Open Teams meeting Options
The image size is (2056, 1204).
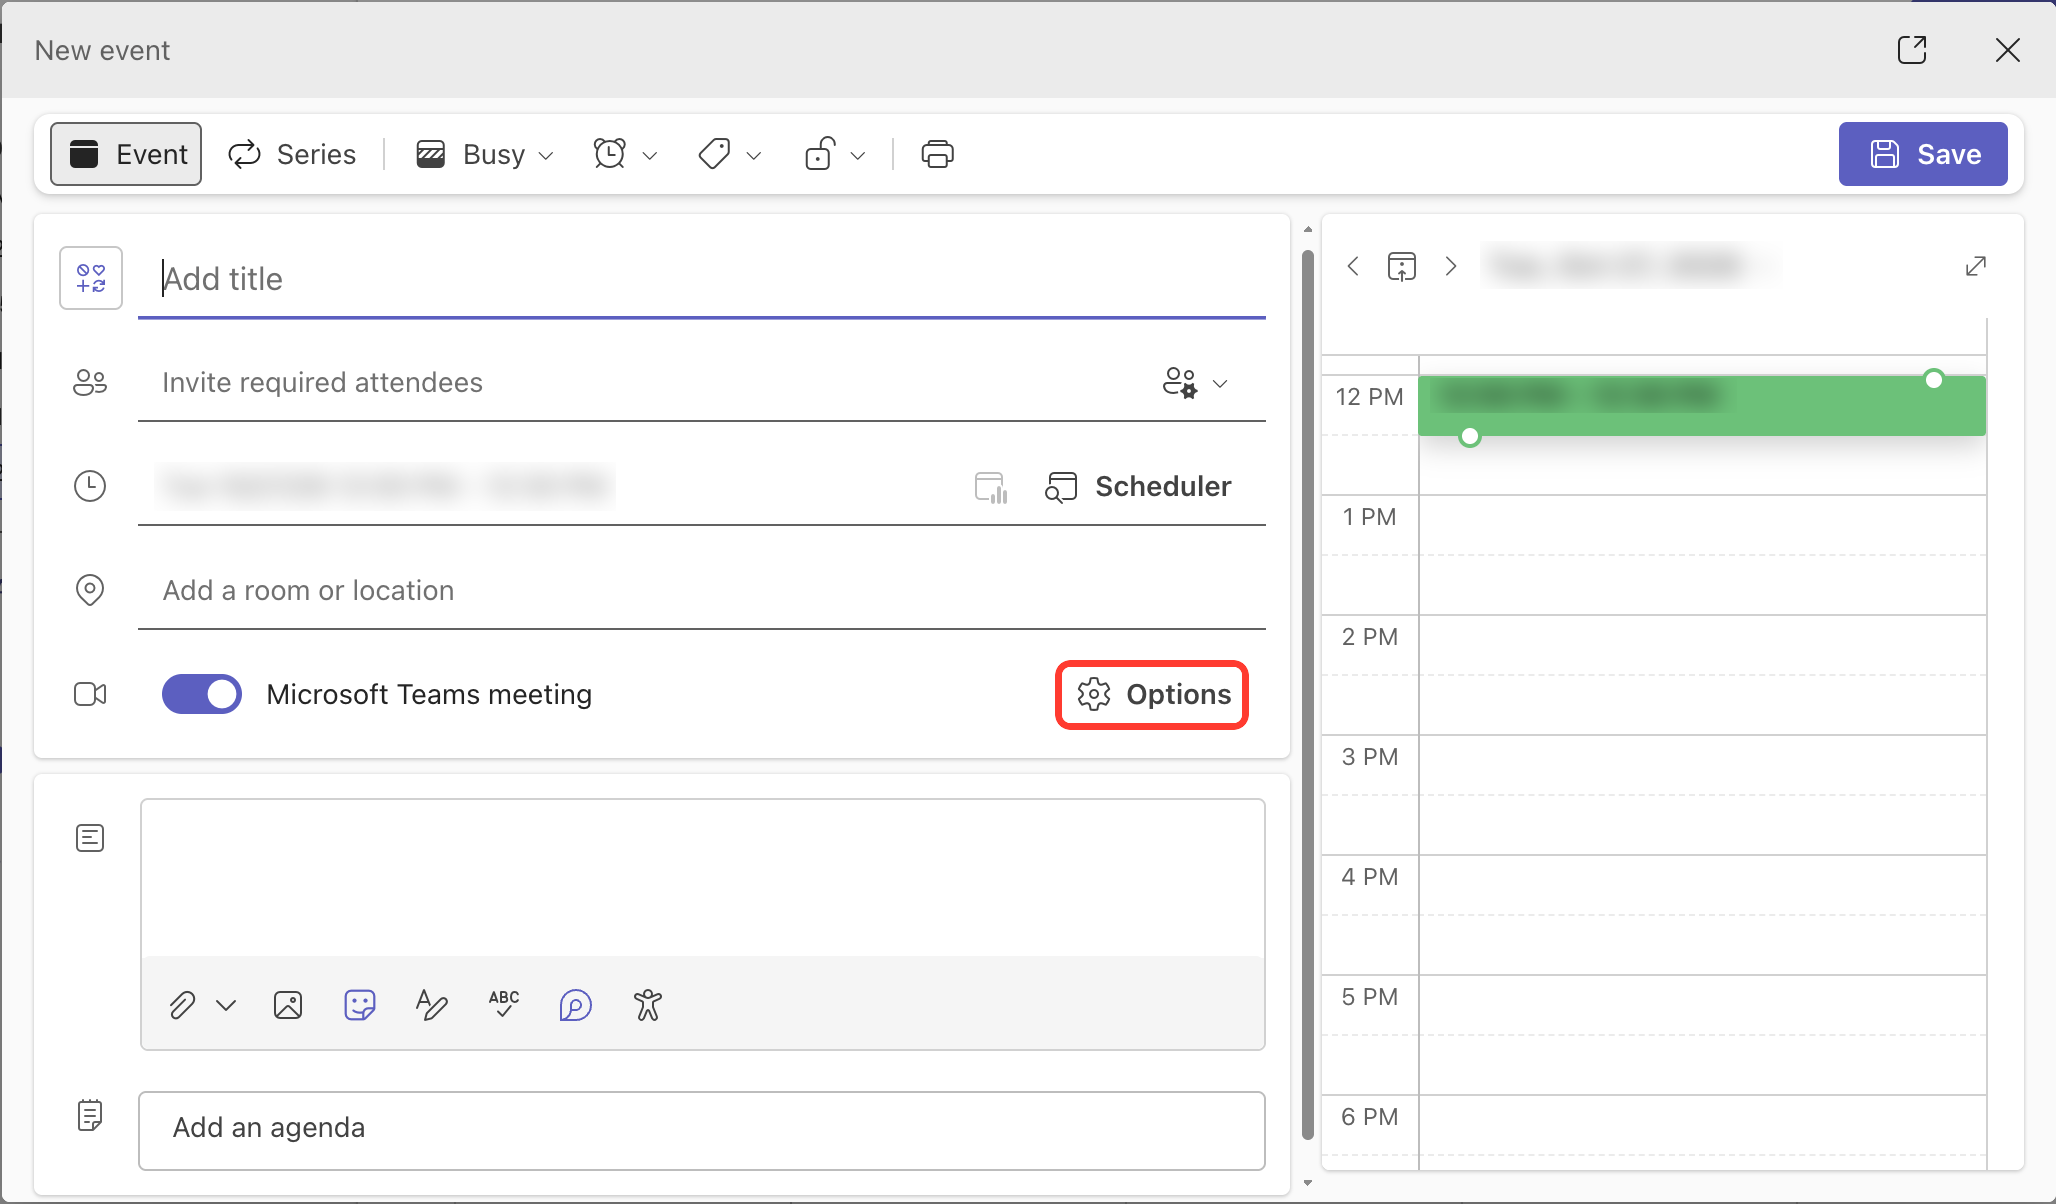click(x=1153, y=695)
